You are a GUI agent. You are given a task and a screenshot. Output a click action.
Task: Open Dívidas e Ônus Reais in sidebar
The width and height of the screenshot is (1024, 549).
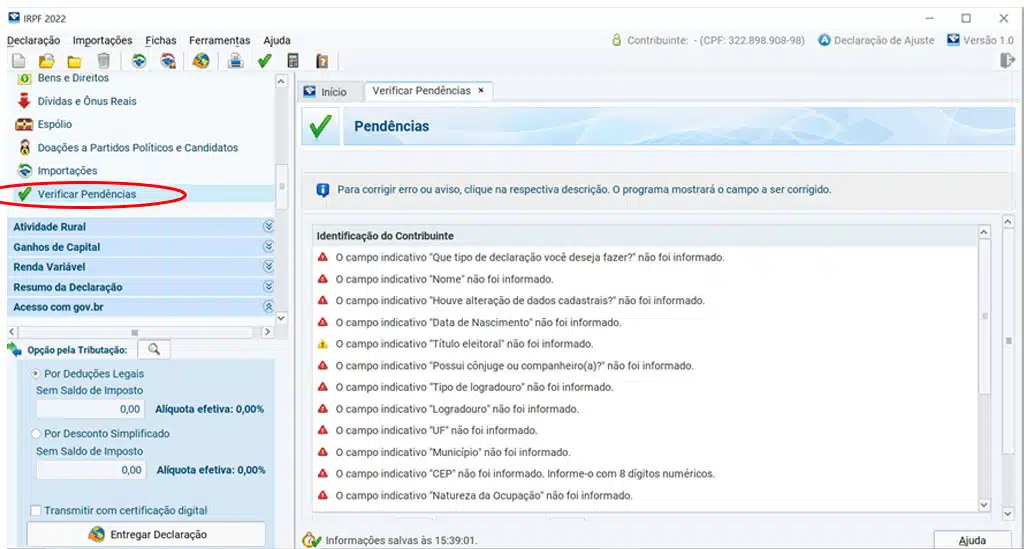click(87, 101)
